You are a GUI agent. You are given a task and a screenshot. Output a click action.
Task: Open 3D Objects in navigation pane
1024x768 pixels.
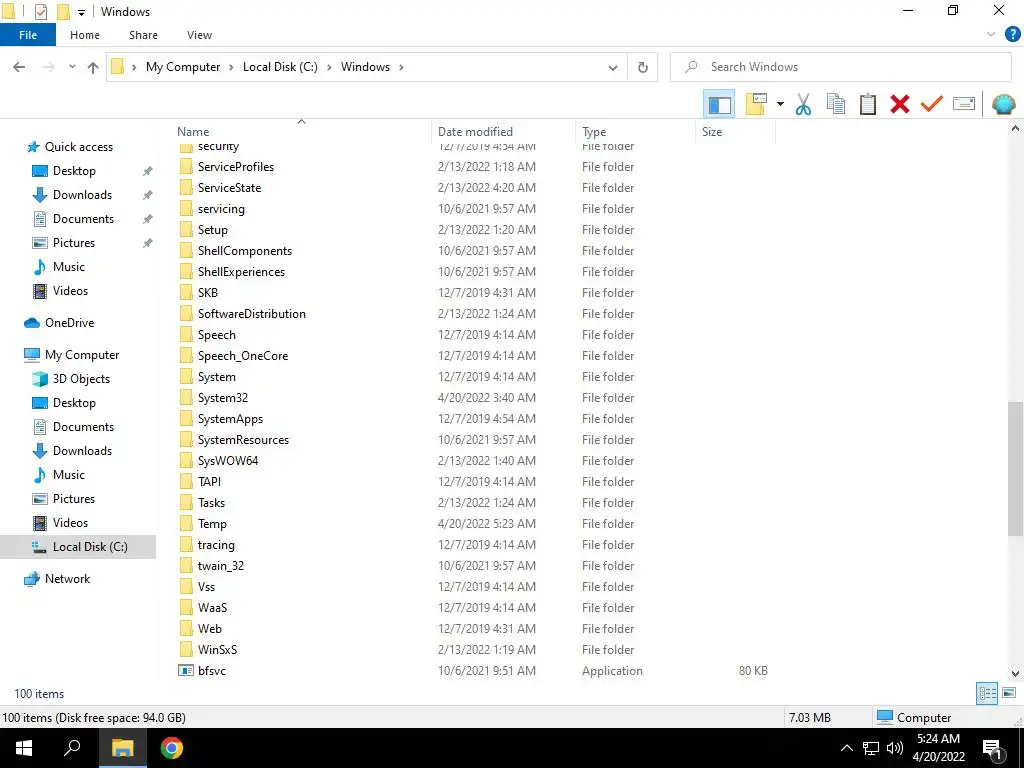[80, 379]
